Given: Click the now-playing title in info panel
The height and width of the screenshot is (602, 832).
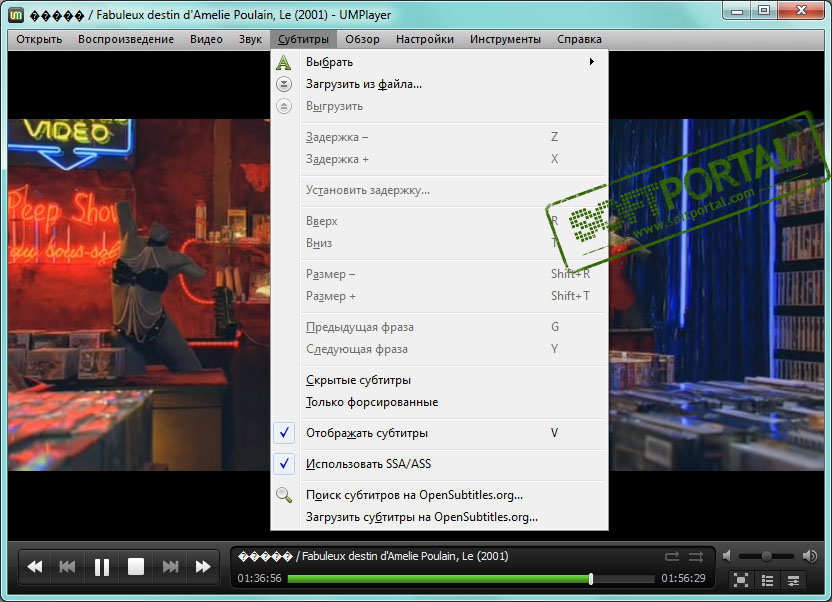Looking at the screenshot, I should pos(373,556).
